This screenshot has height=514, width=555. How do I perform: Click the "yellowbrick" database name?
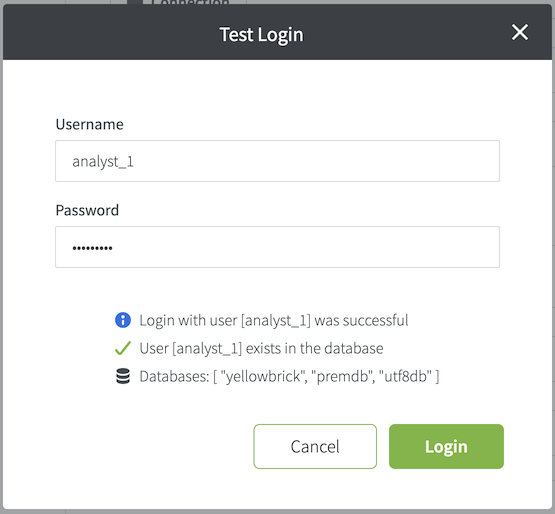click(x=263, y=376)
